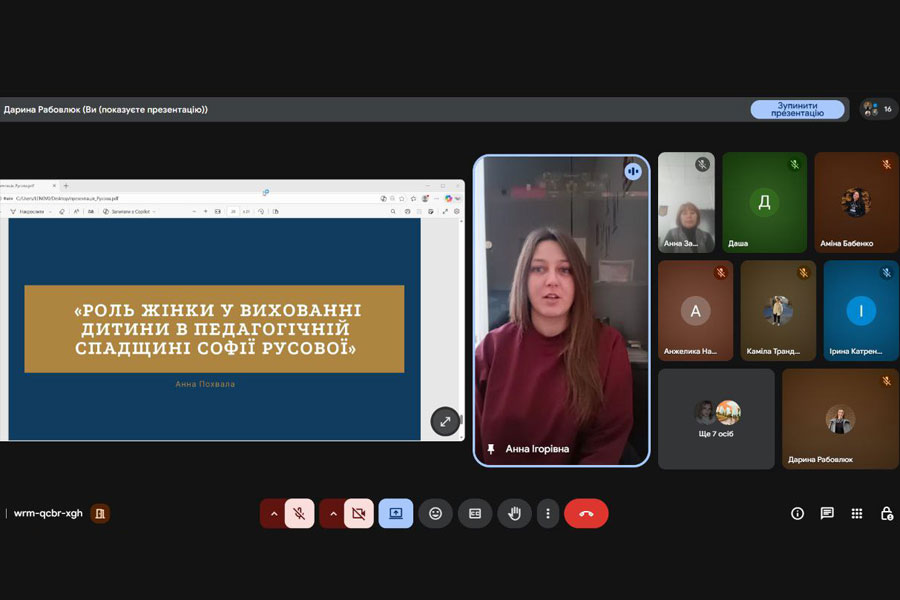Screen dimensions: 900x600
Task: Select the Ірина Катрен... participant tile
Action: tap(861, 311)
